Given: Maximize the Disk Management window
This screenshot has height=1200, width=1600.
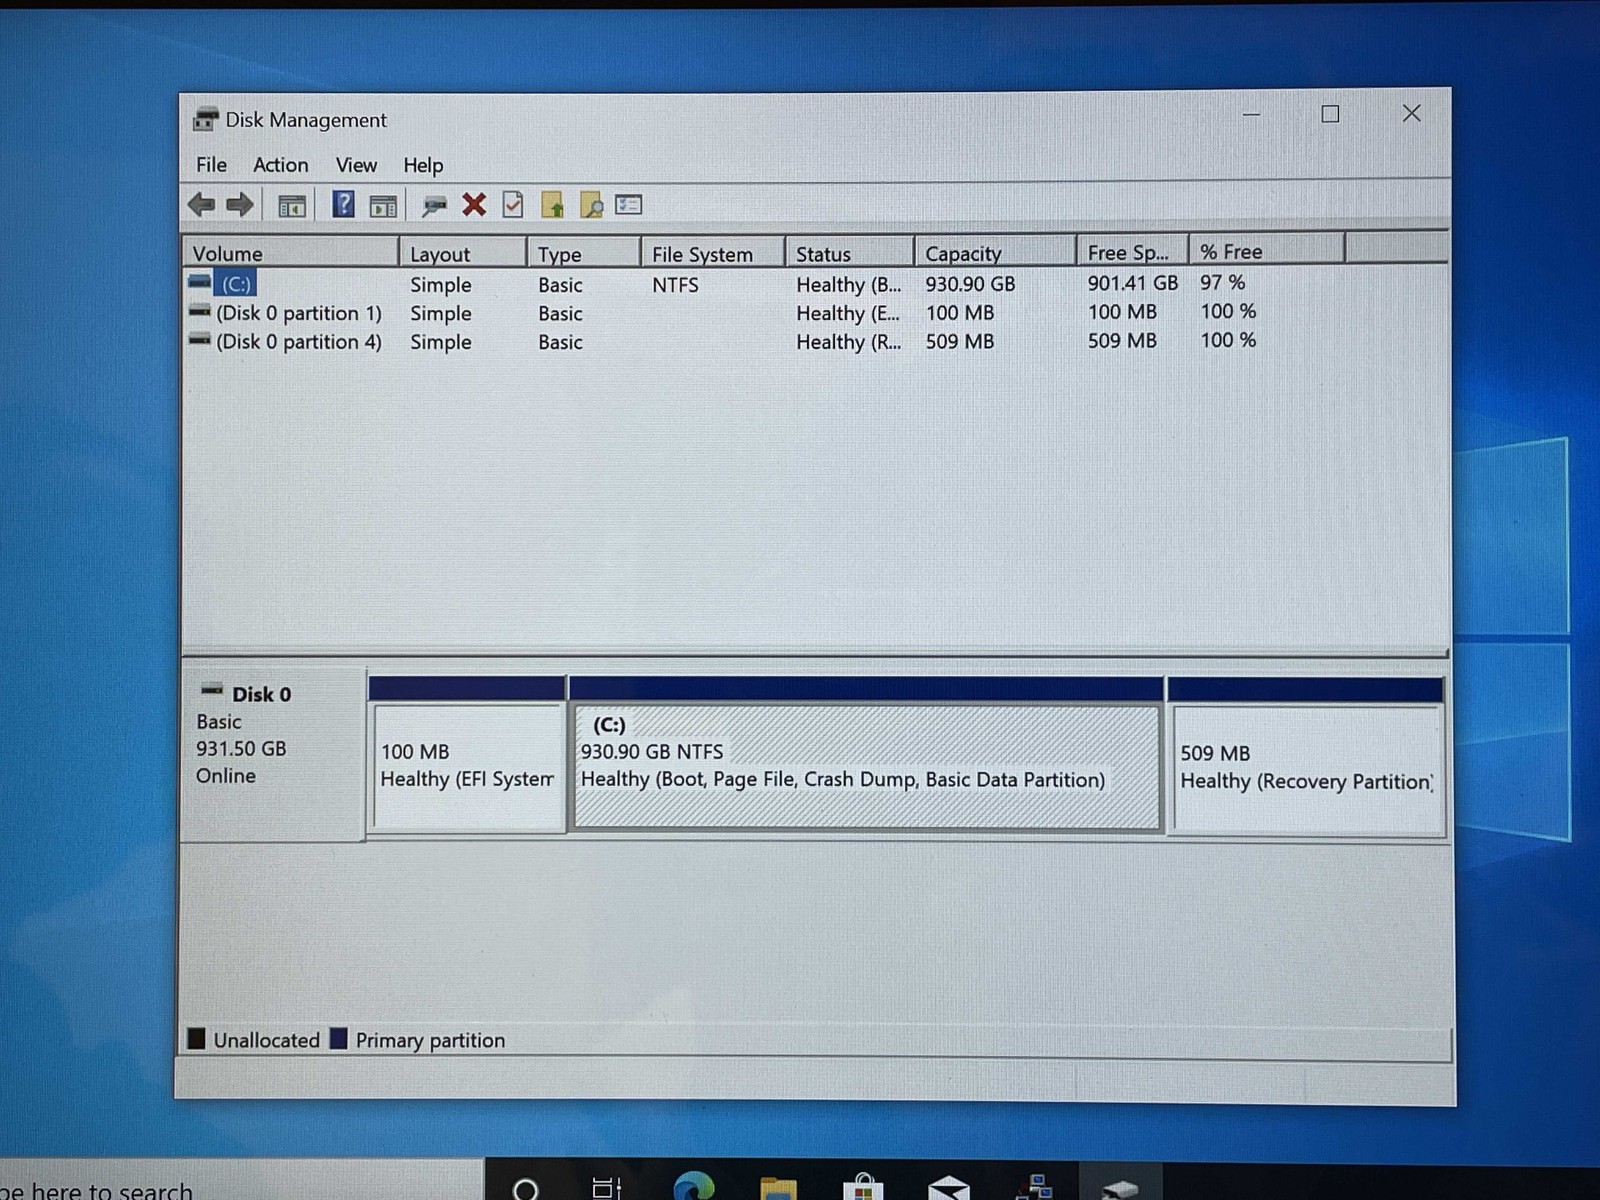Looking at the screenshot, I should click(1330, 114).
